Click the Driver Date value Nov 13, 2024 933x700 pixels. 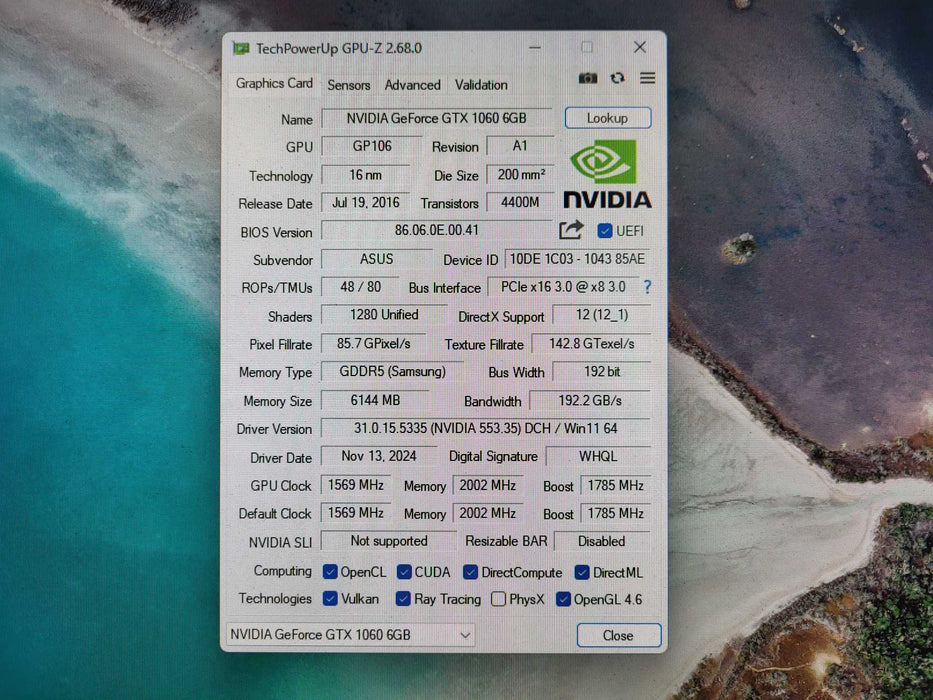coord(379,456)
